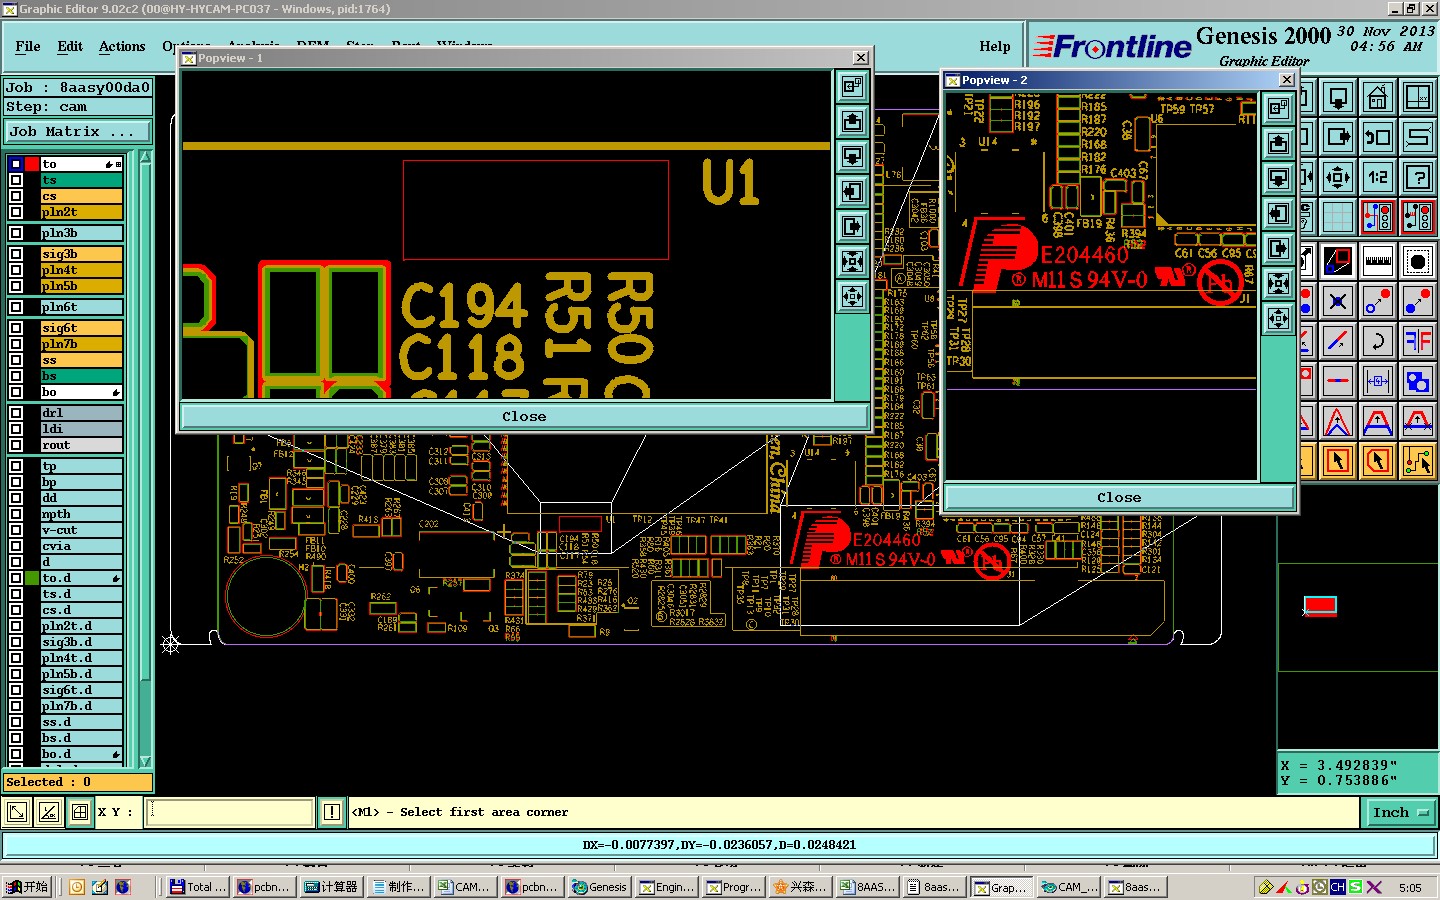Toggle checkbox for layer drl
The width and height of the screenshot is (1440, 900).
click(16, 413)
